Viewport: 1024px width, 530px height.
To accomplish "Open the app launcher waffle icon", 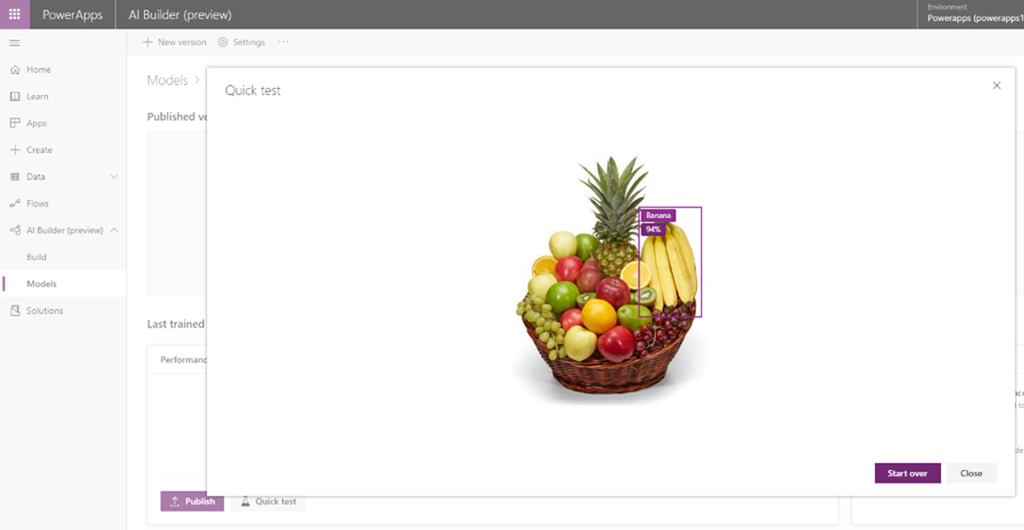I will [x=14, y=14].
